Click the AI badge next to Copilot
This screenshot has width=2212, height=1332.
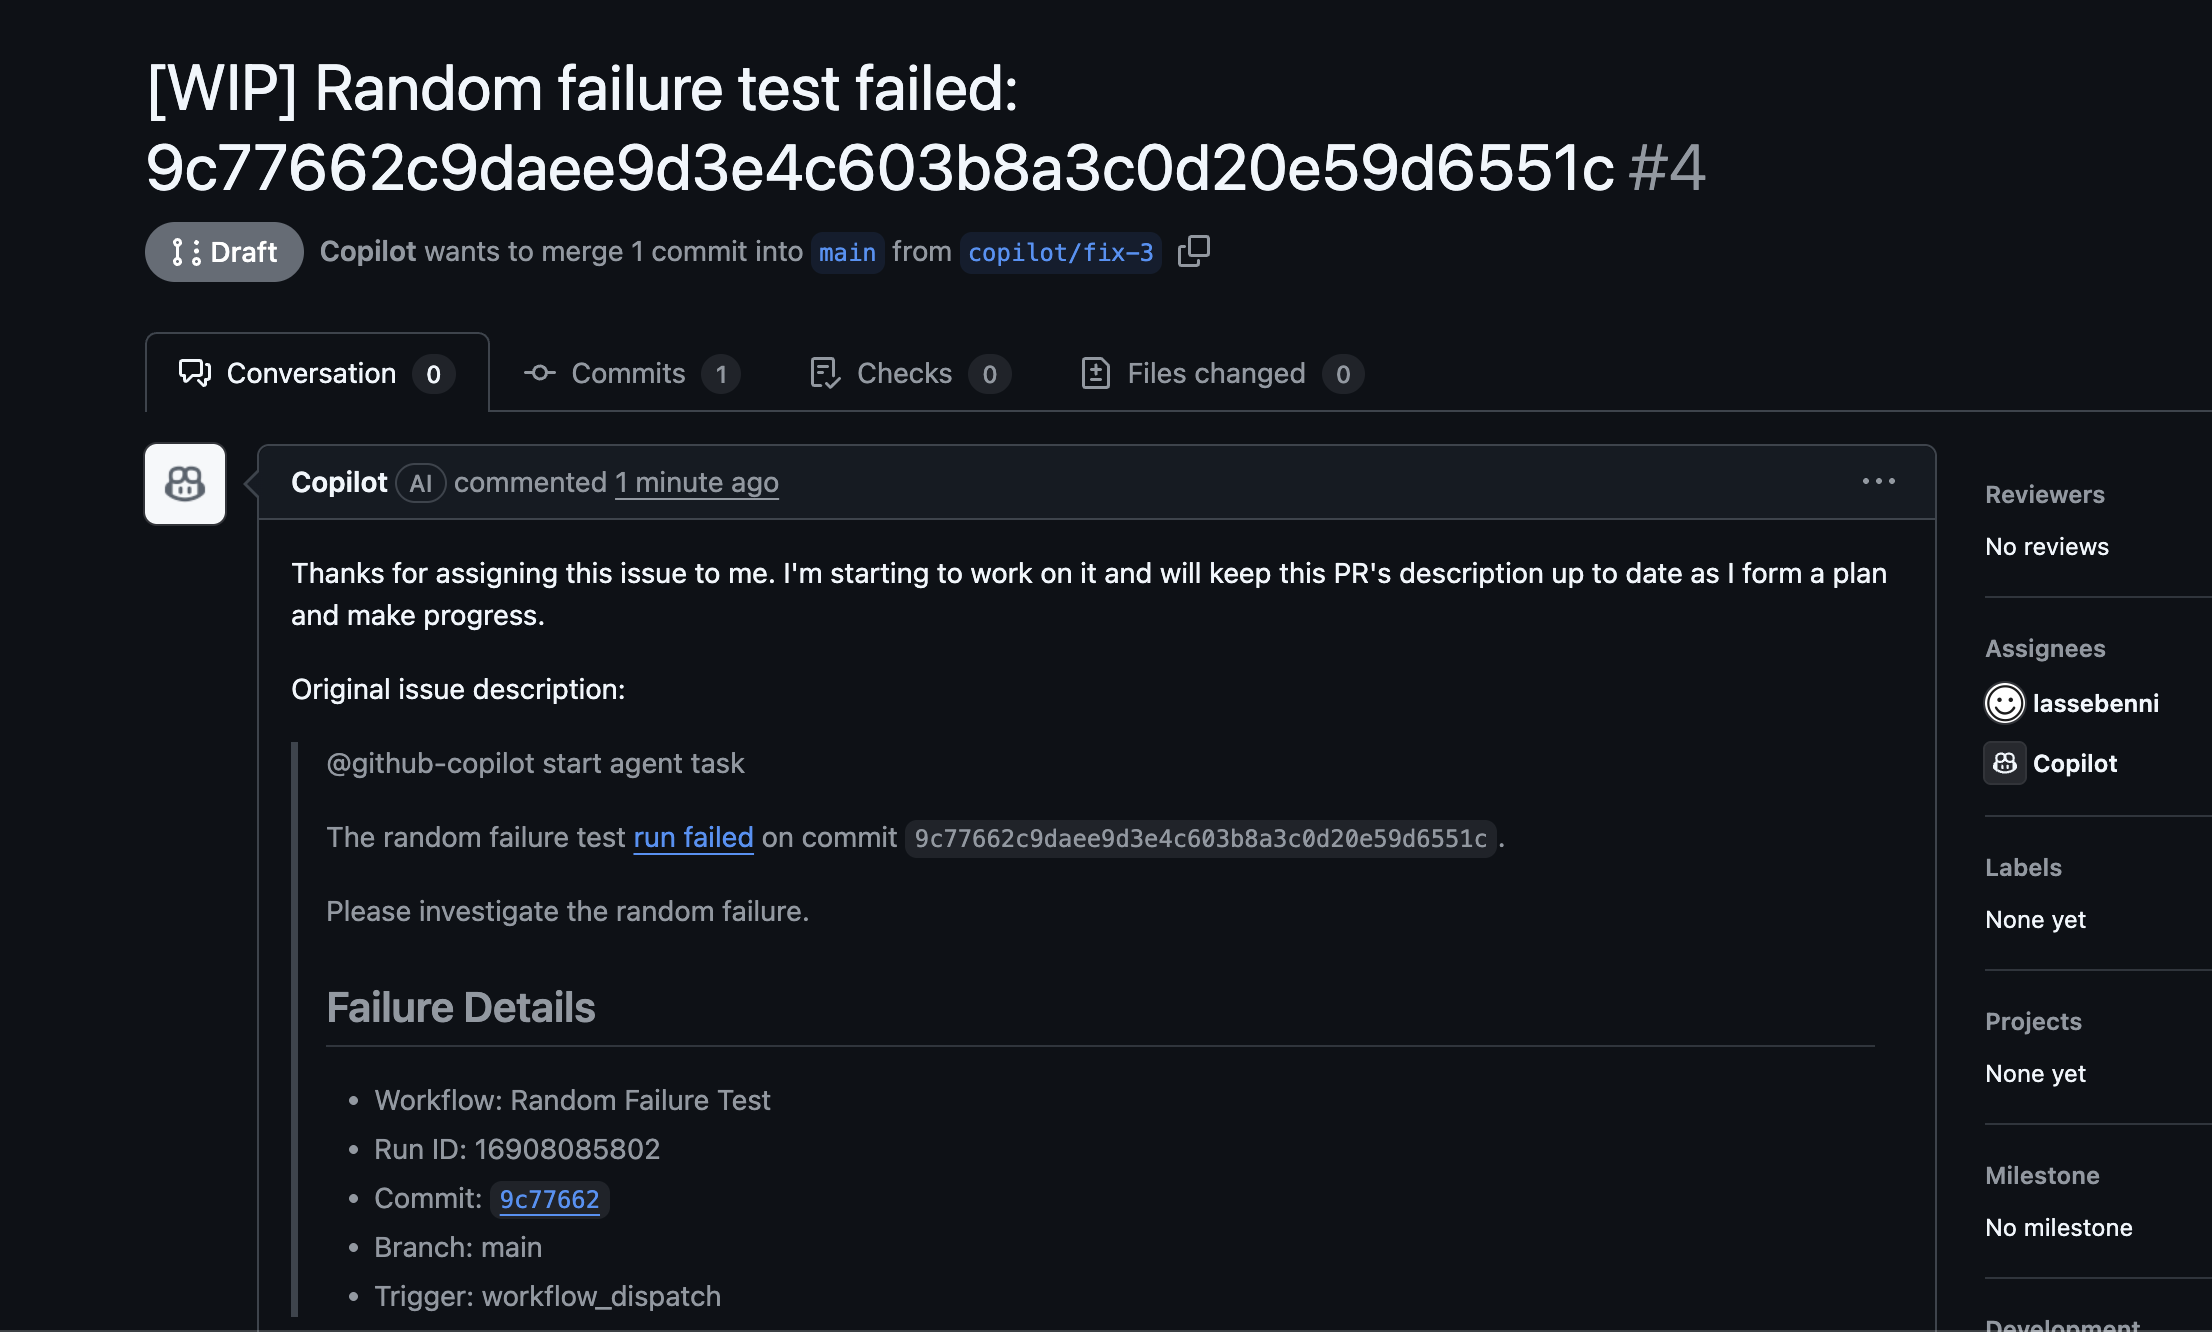coord(420,483)
